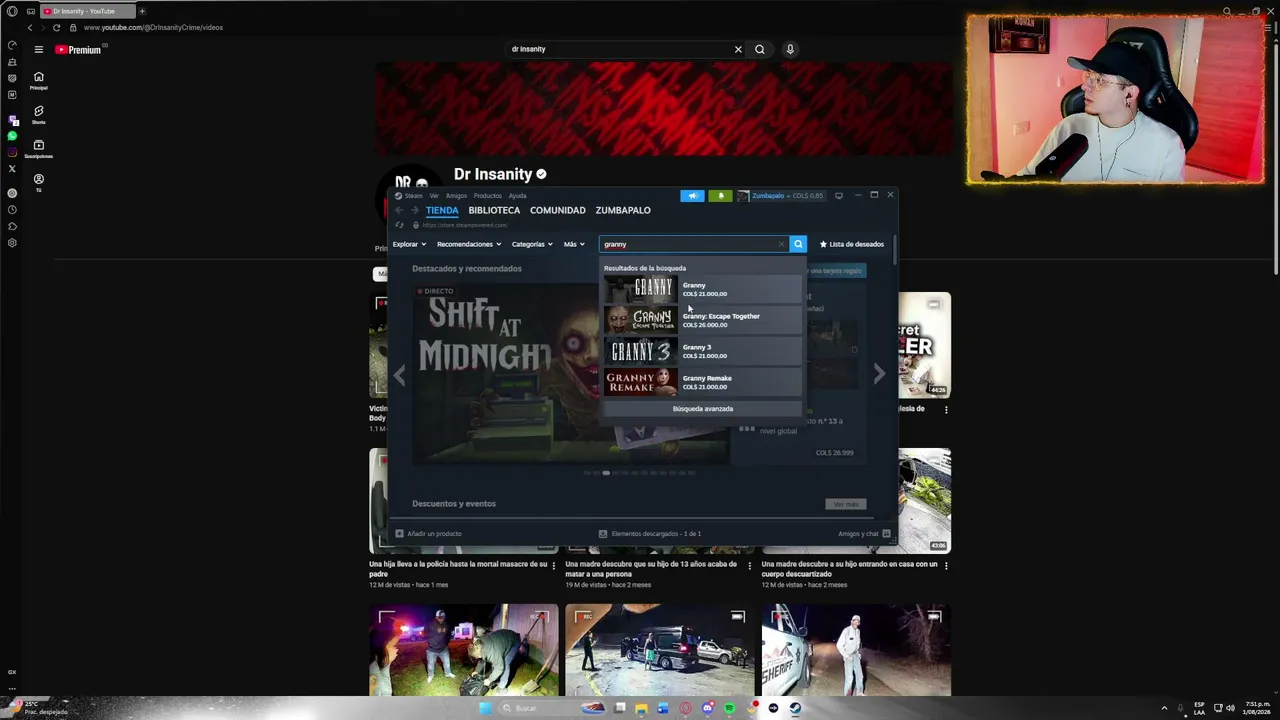Open the Steam 'Productos' menu

488,196
